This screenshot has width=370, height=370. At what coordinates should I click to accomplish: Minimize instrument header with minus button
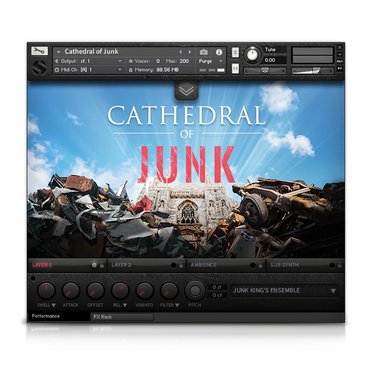340,55
